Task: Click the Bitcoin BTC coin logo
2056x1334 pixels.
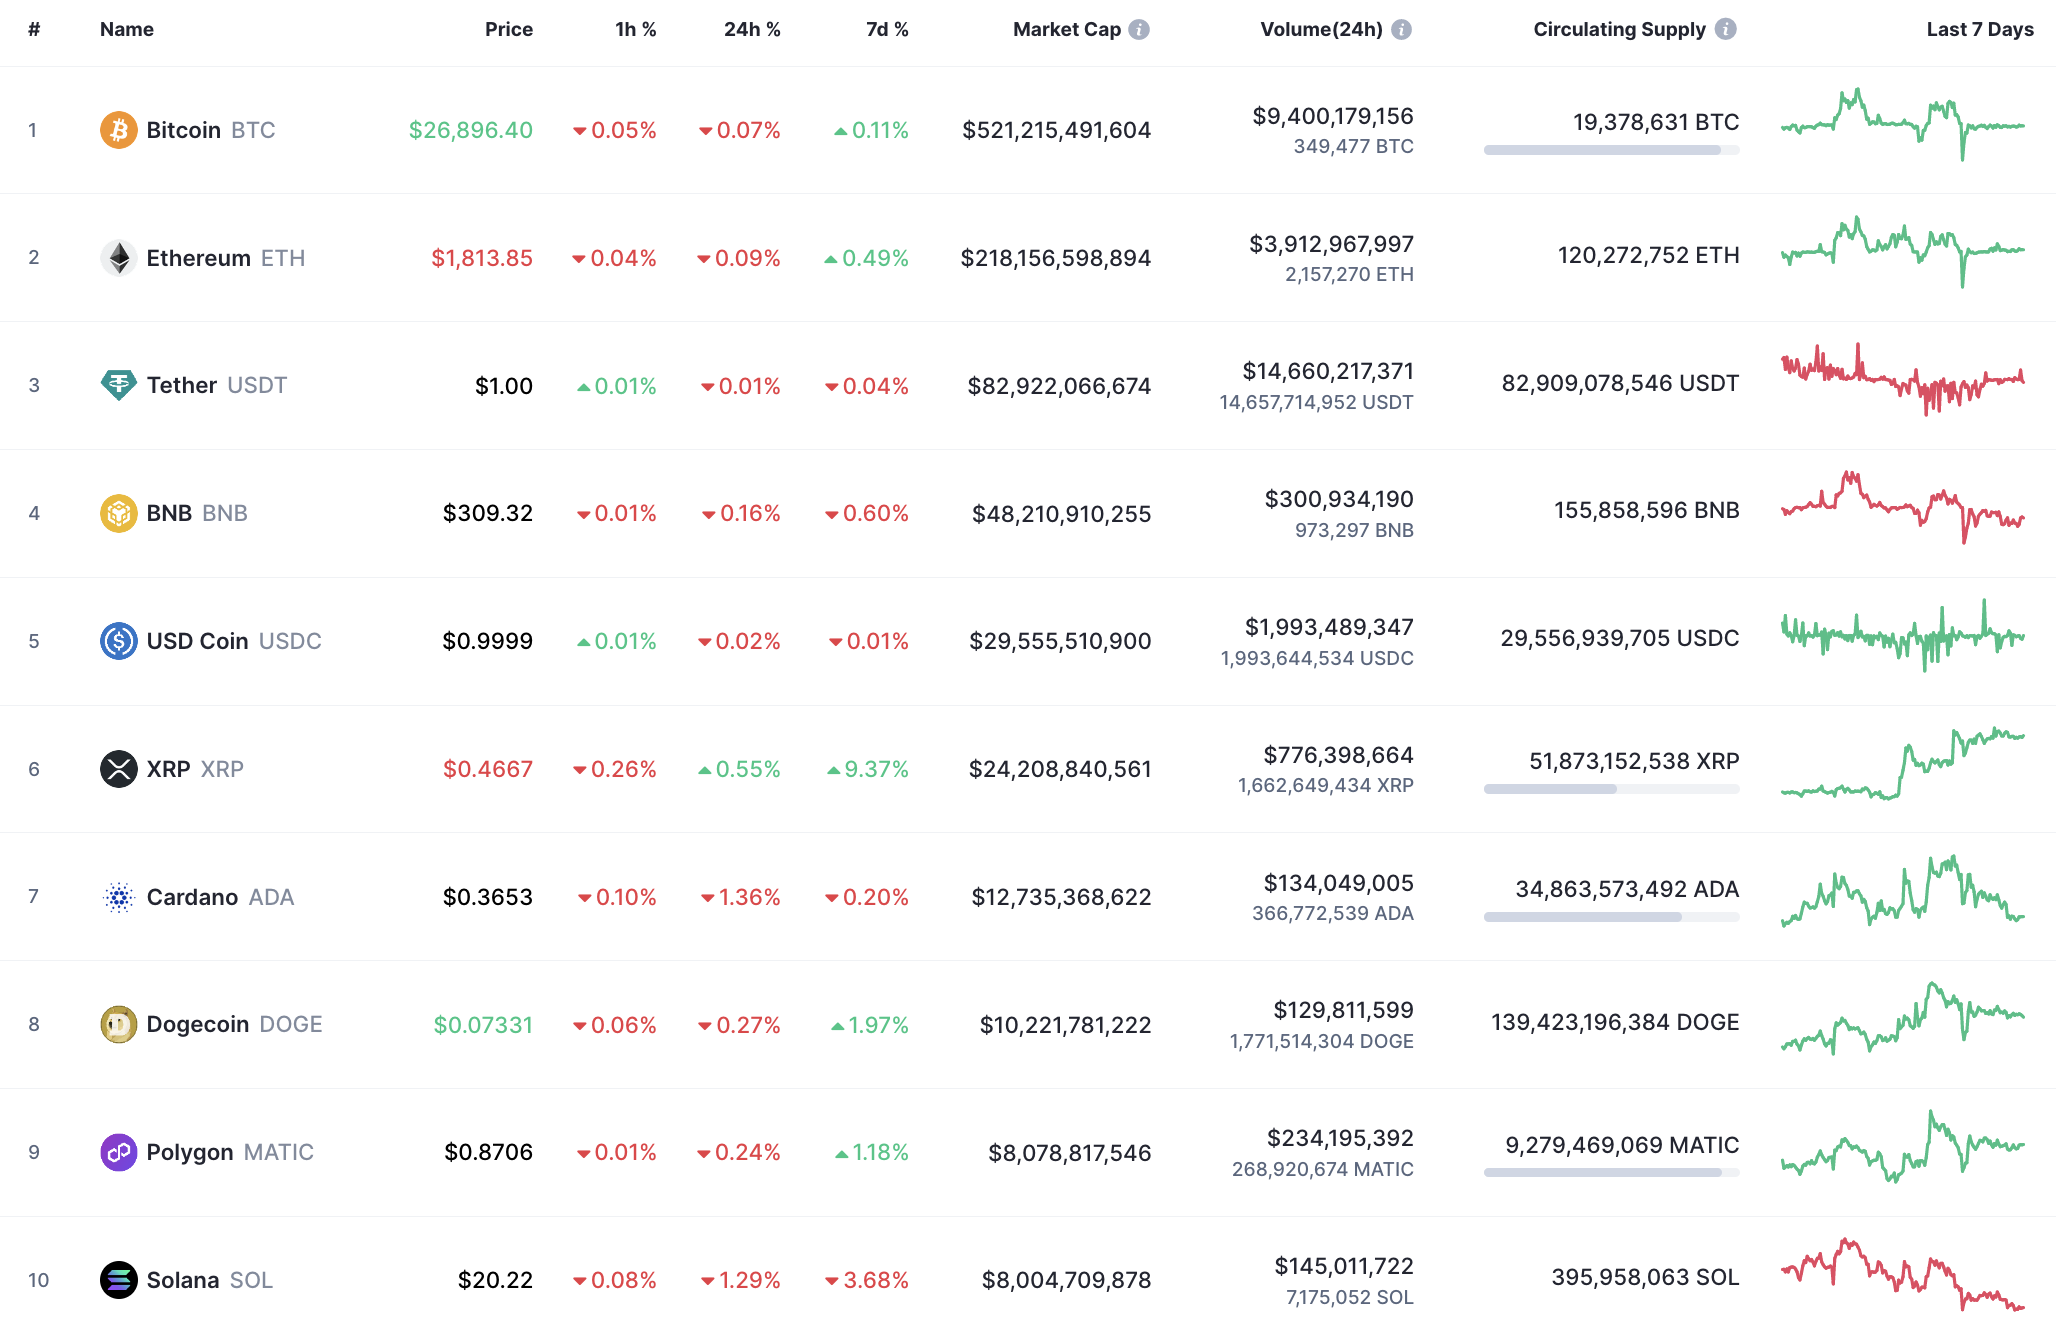Action: pos(118,129)
